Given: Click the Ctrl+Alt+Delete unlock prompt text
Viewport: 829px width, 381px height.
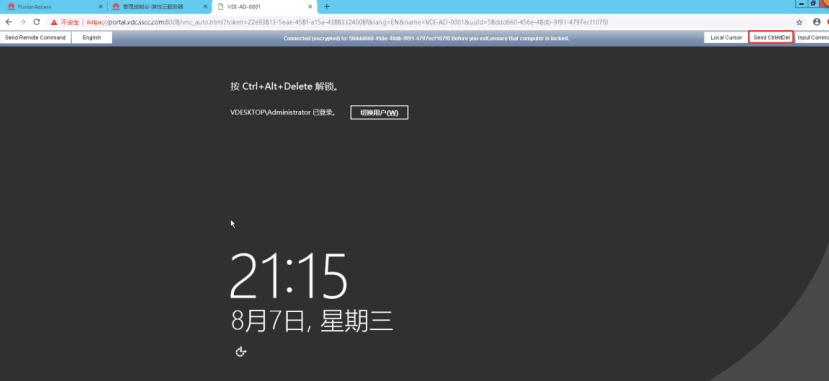Looking at the screenshot, I should [x=284, y=87].
